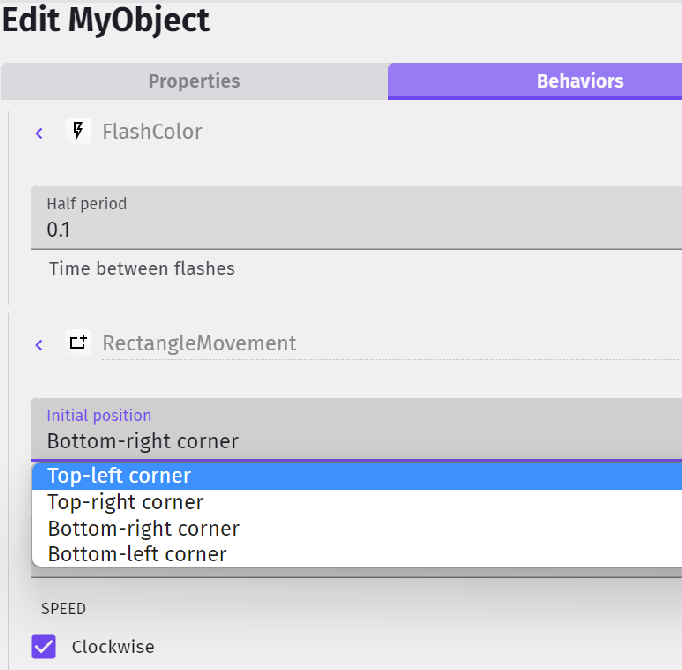Click the FlashColor behavior name
This screenshot has width=682, height=670.
(x=152, y=131)
